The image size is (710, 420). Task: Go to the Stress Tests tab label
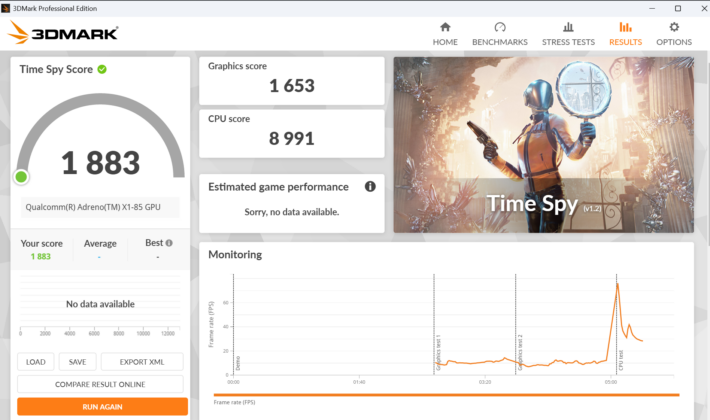tap(568, 42)
